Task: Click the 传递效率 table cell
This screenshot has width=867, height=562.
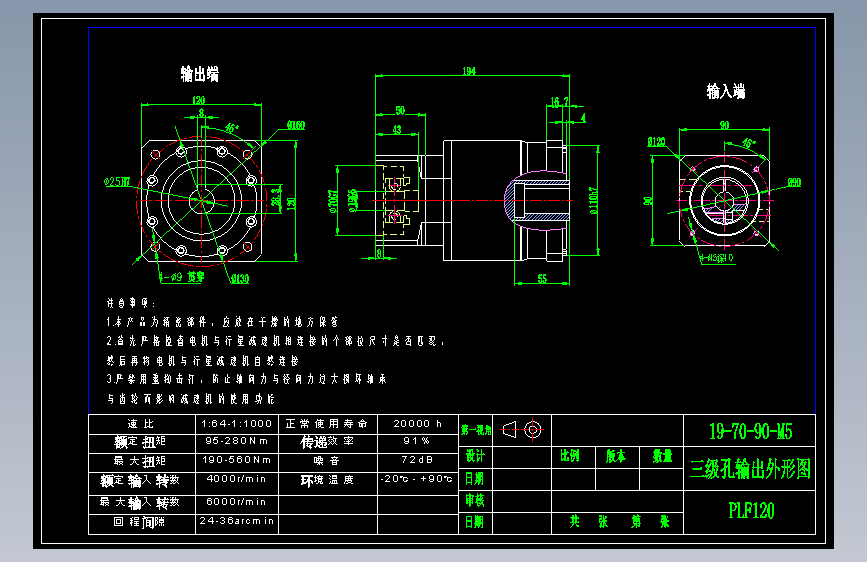Action: (327, 442)
